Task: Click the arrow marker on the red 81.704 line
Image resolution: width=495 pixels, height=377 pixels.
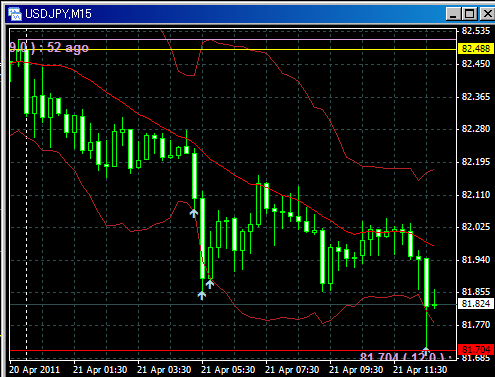Action: pyautogui.click(x=426, y=349)
